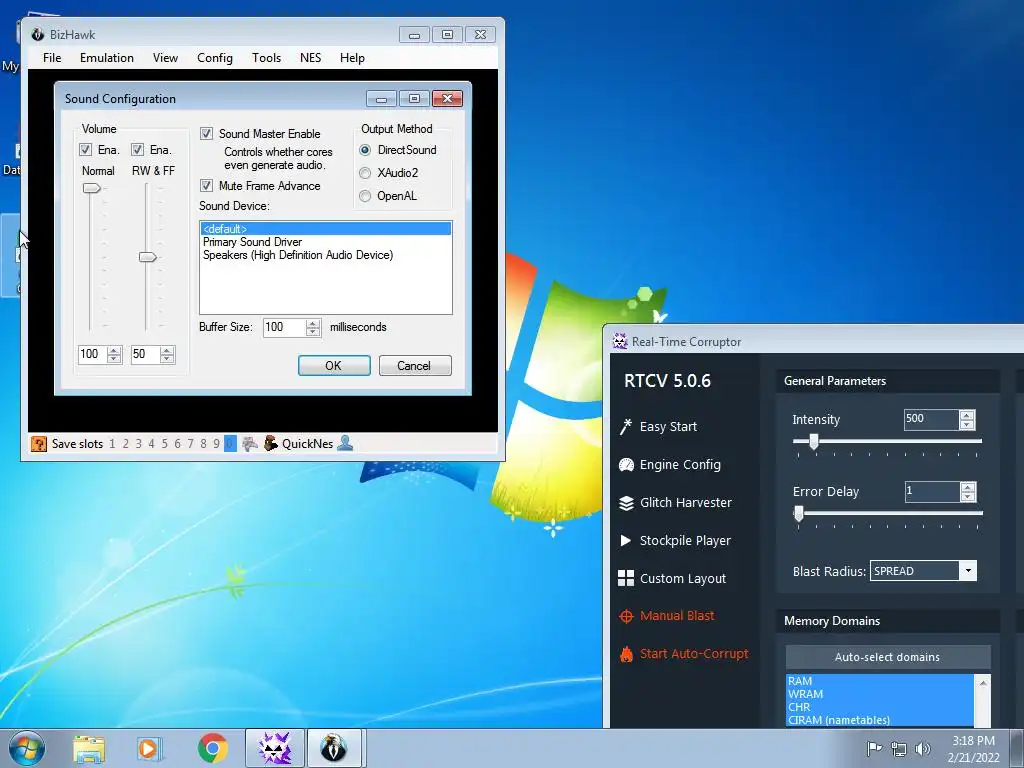Screen dimensions: 1024x768
Task: Click the QuickNes core icon
Action: tap(271, 444)
